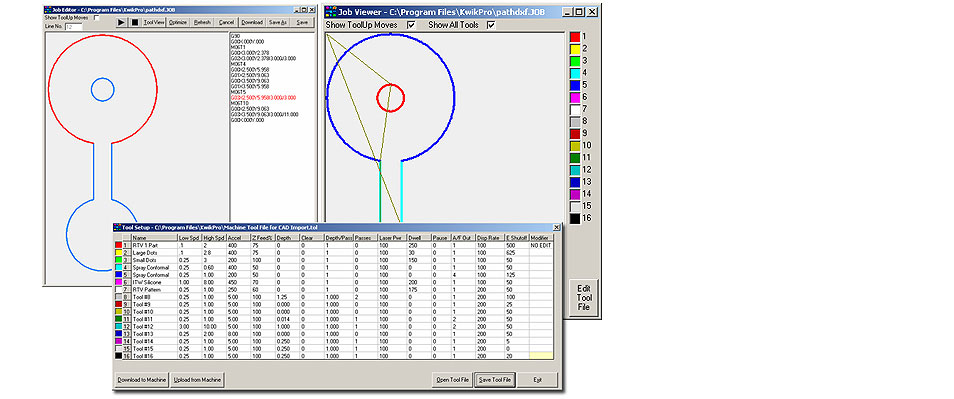This screenshot has width=954, height=399.
Task: Pick dark green swatch 11 in the Job Viewer legend
Action: tap(574, 158)
